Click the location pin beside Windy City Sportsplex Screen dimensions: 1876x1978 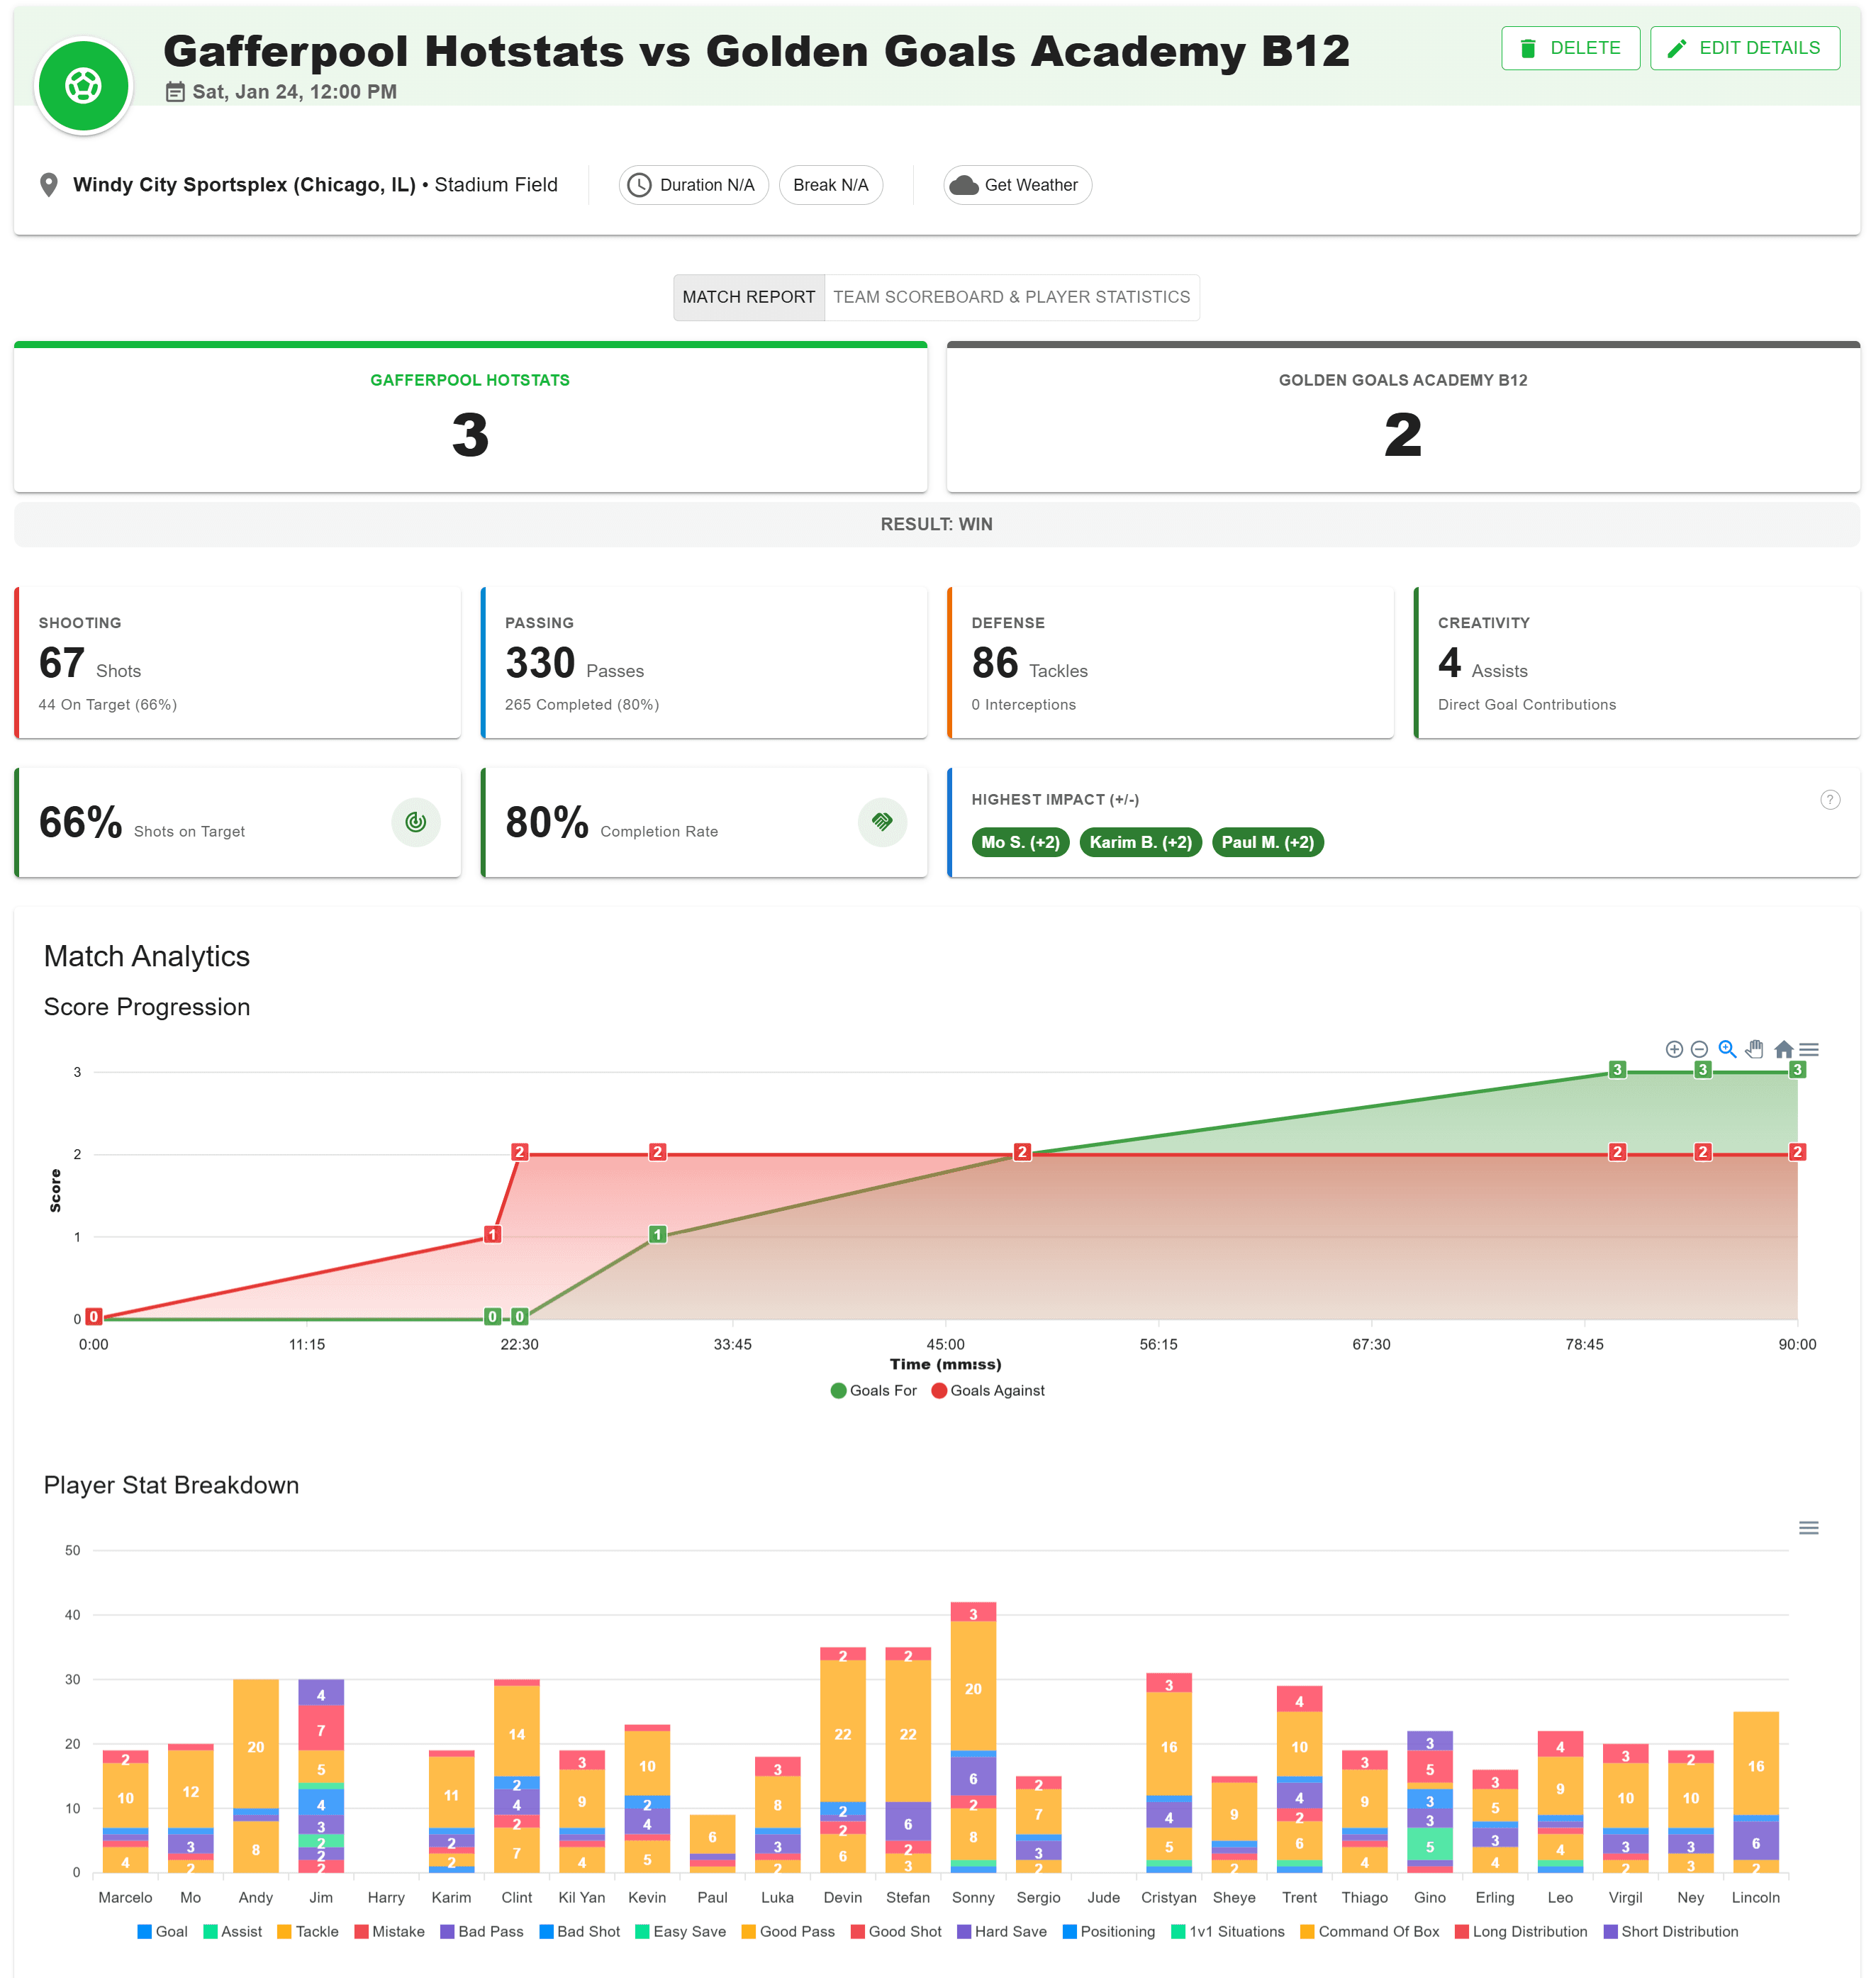point(49,184)
